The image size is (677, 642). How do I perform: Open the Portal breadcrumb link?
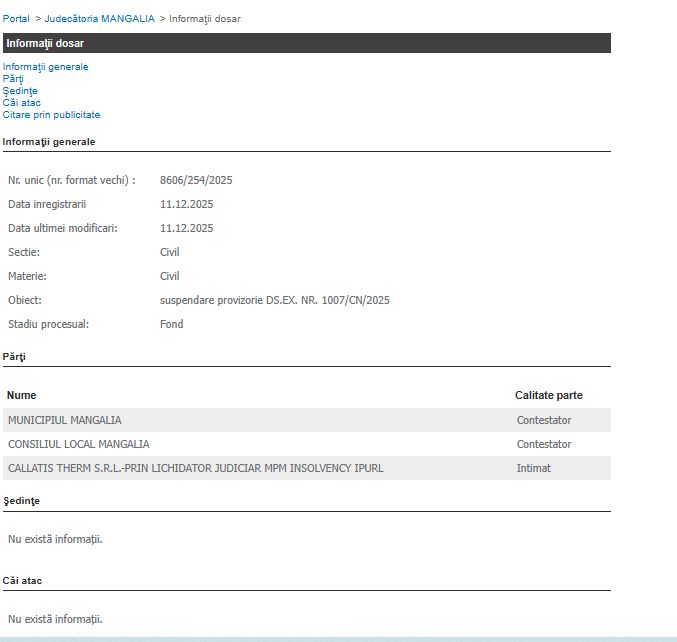click(x=16, y=19)
